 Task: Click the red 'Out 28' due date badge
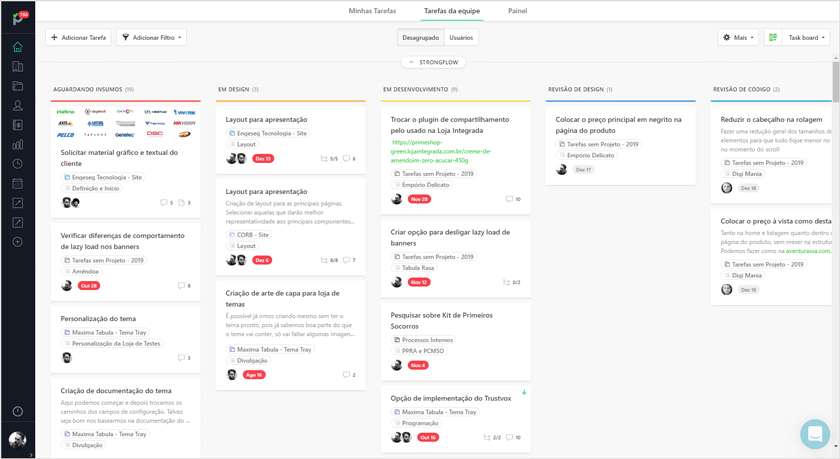[x=89, y=285]
